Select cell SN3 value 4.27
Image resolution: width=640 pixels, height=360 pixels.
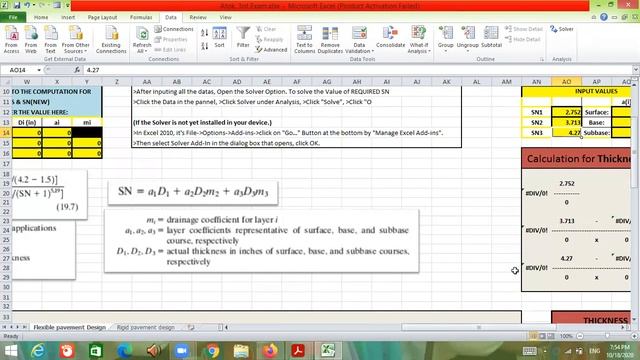pyautogui.click(x=566, y=132)
